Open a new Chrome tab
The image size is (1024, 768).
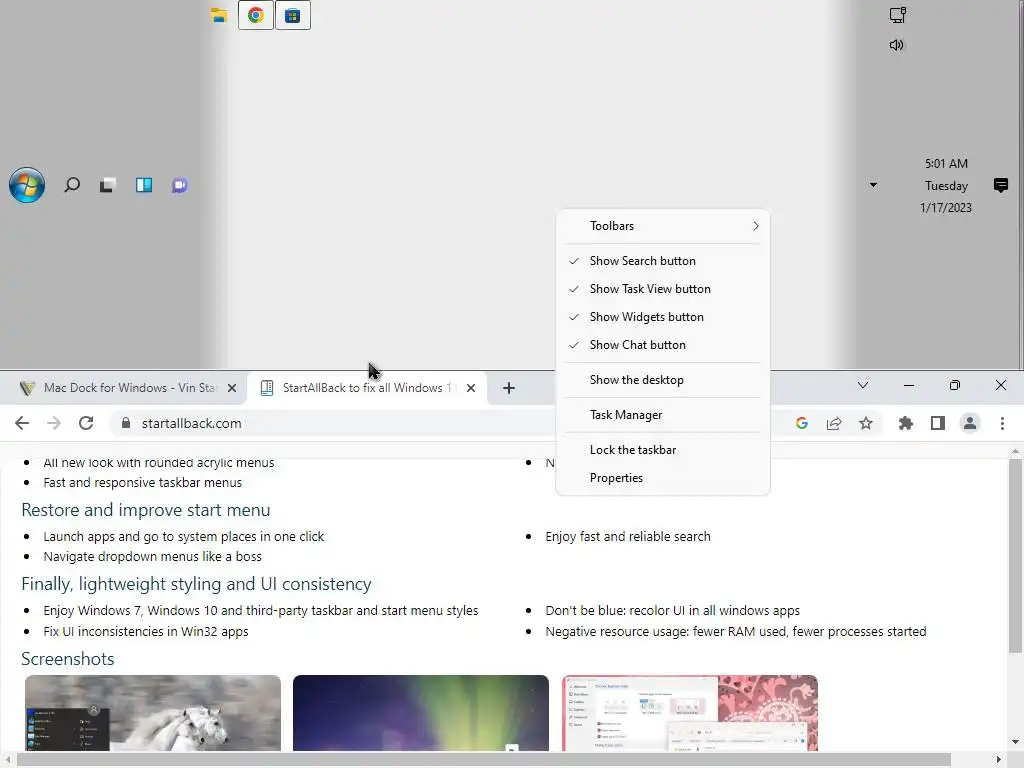[509, 388]
